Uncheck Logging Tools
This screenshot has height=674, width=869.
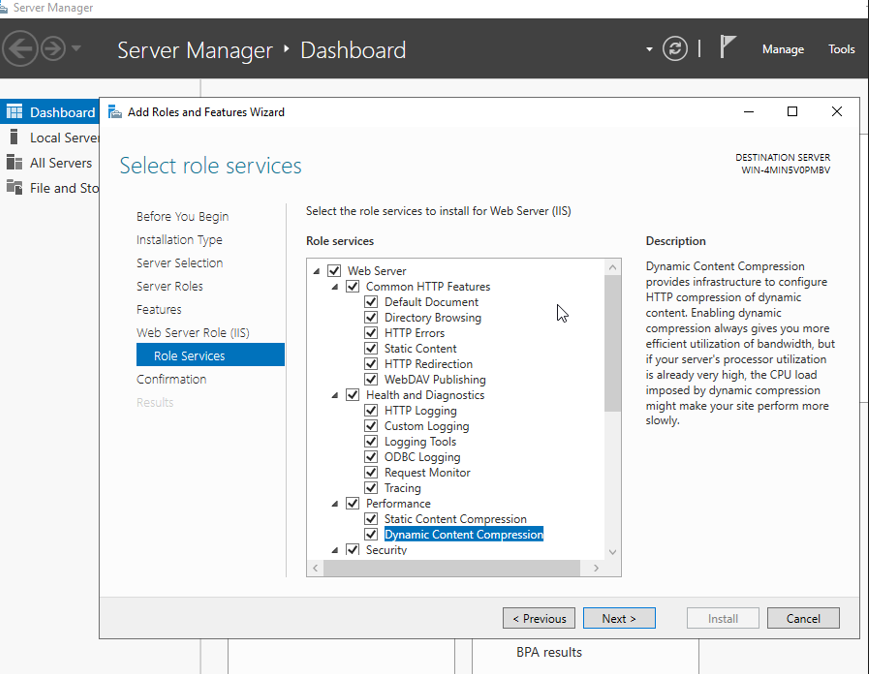371,441
